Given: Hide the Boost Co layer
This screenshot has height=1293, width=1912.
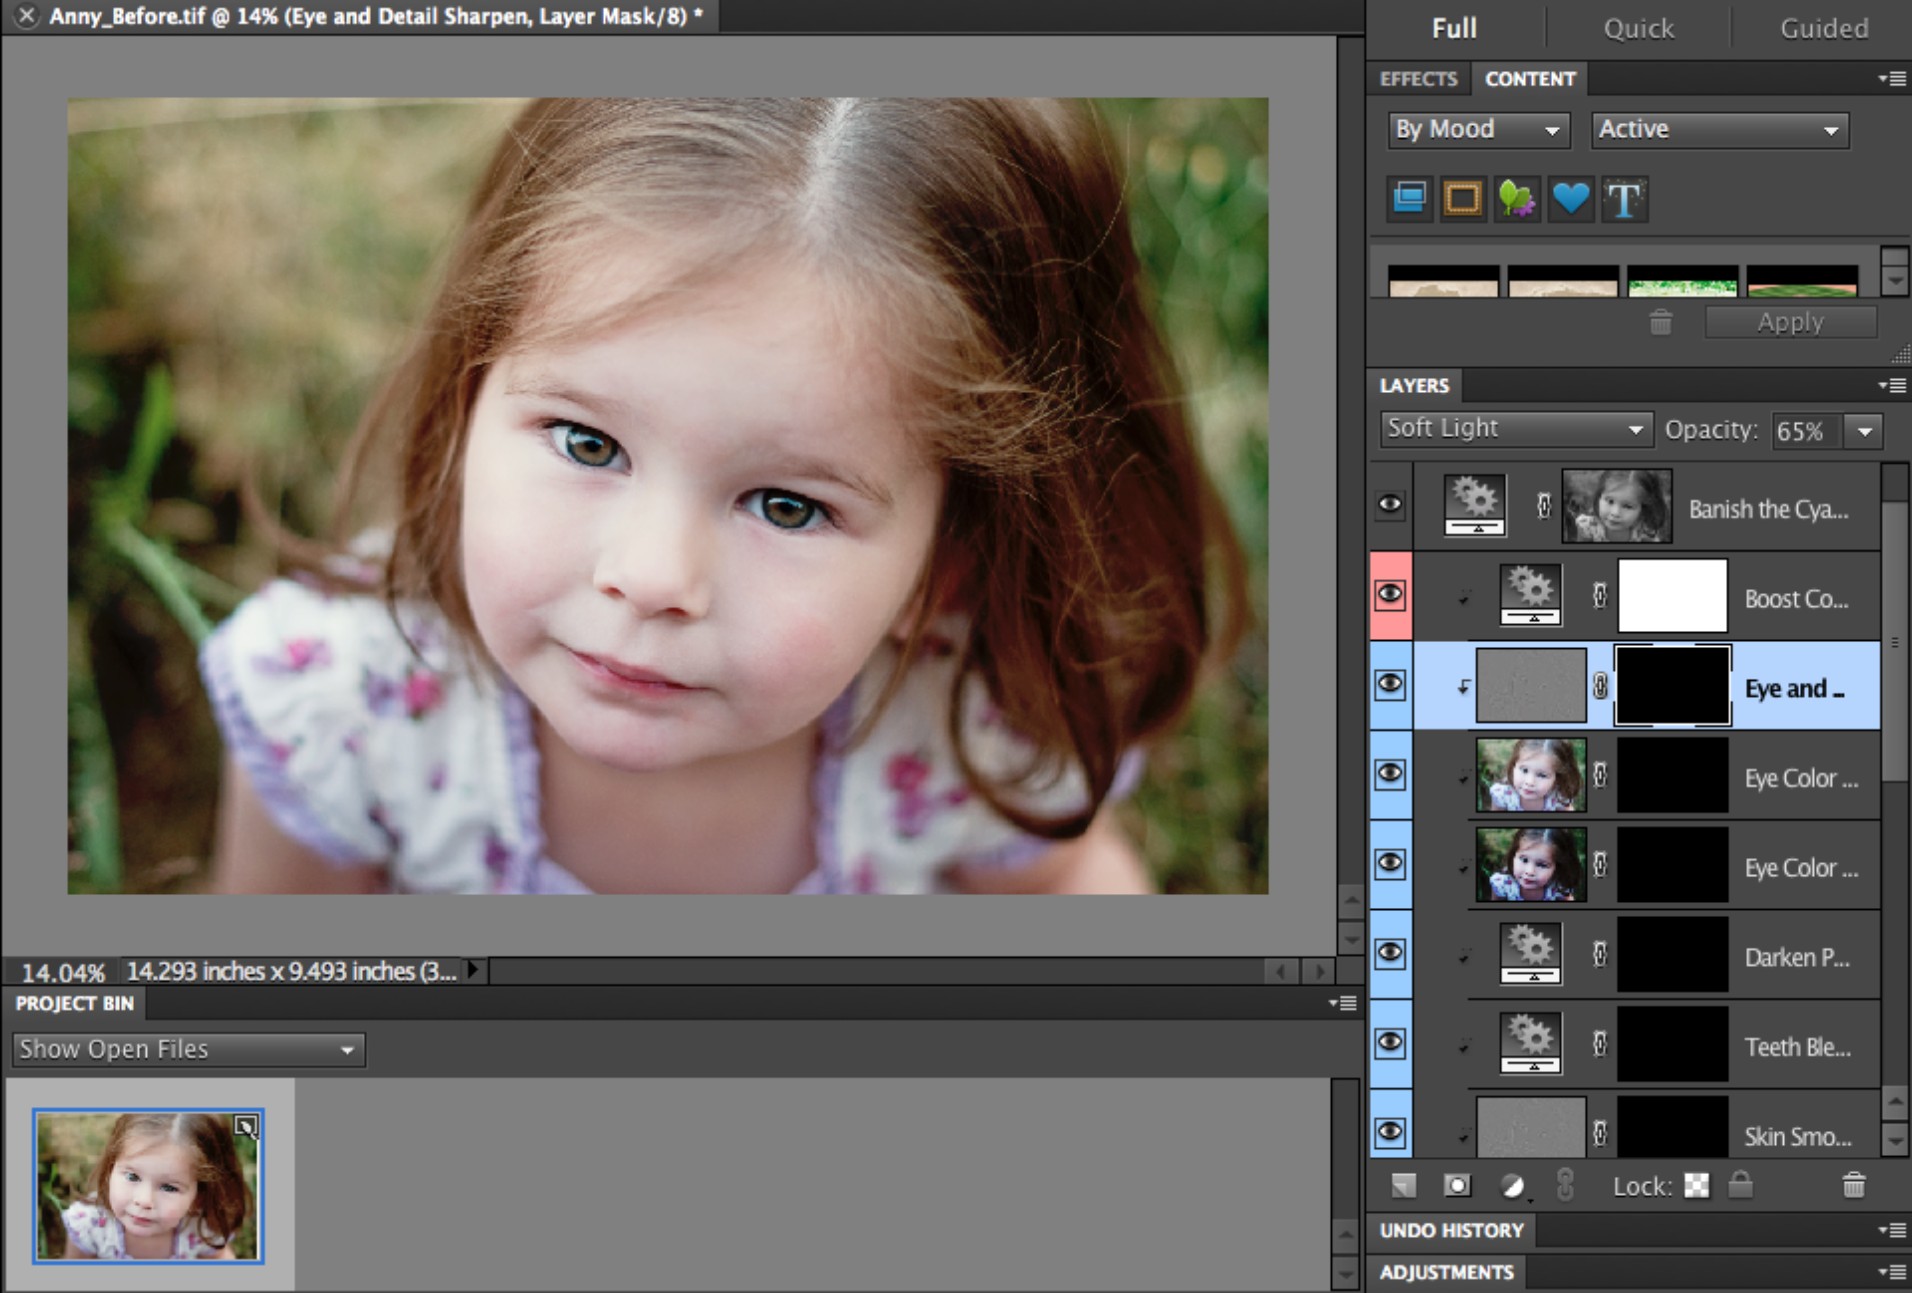Looking at the screenshot, I should (x=1390, y=595).
